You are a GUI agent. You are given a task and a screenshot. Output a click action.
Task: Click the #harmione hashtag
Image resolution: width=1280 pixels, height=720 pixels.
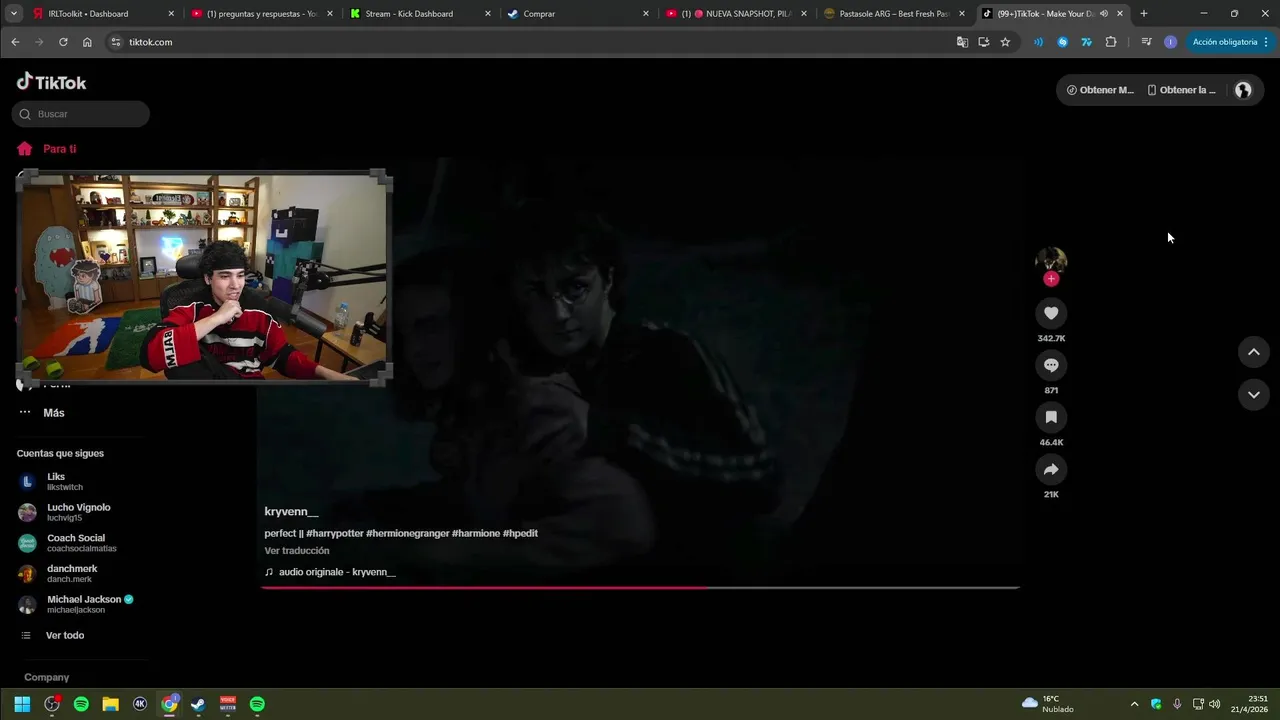pyautogui.click(x=476, y=534)
